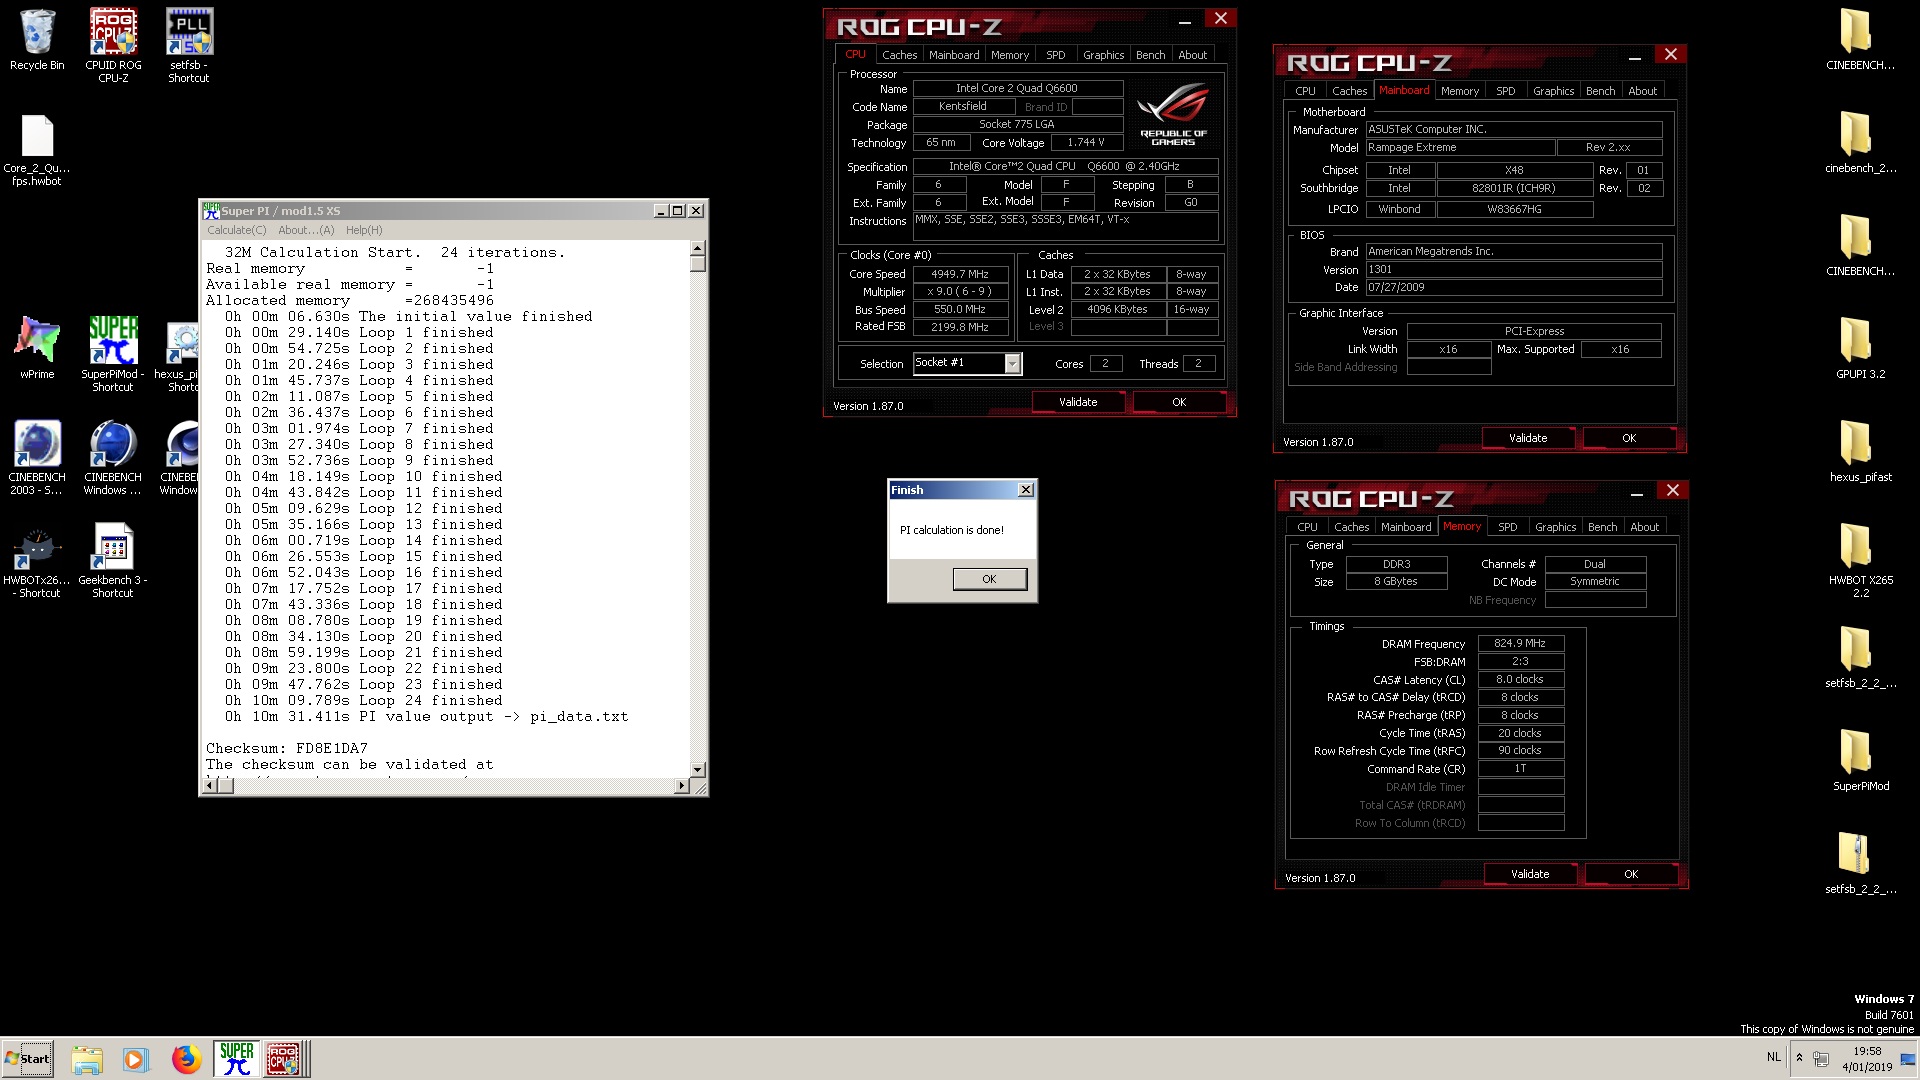Select Mainboard tab in CPU window
The height and width of the screenshot is (1080, 1920).
[954, 55]
